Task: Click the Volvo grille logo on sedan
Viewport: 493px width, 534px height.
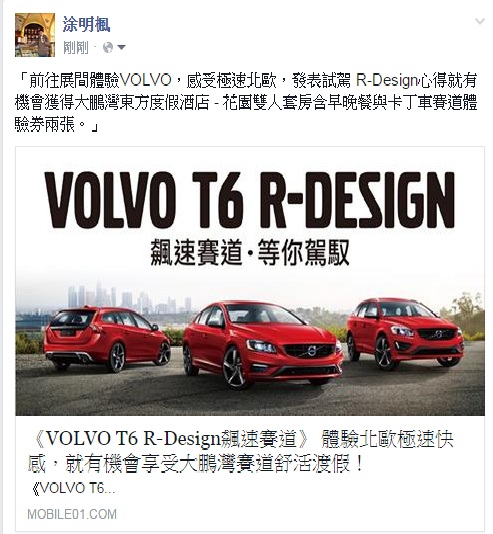Action: (312, 350)
